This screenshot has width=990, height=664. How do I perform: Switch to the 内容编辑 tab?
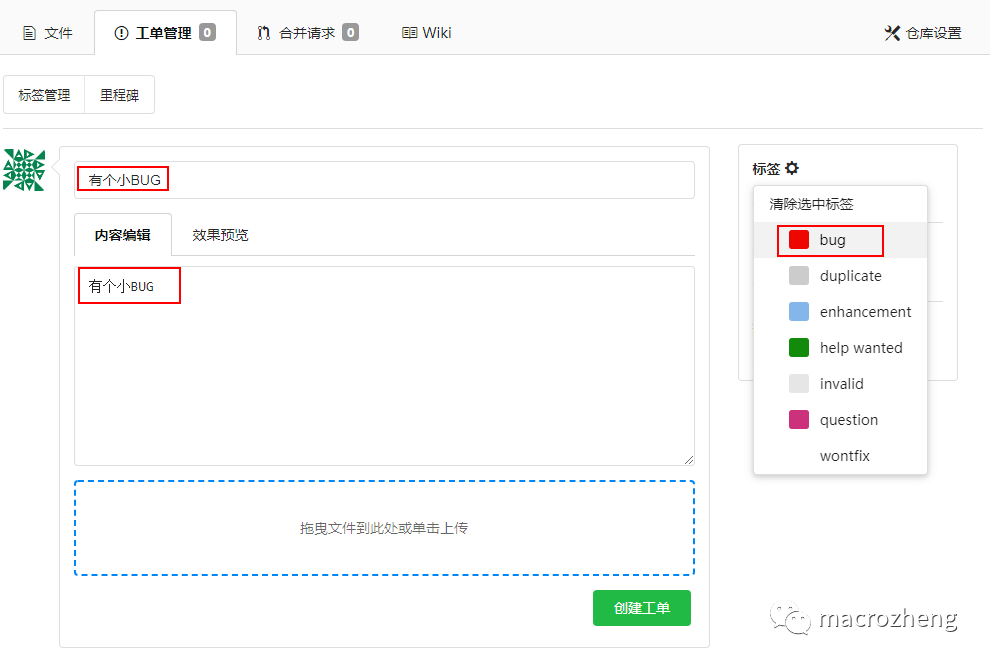pyautogui.click(x=122, y=235)
